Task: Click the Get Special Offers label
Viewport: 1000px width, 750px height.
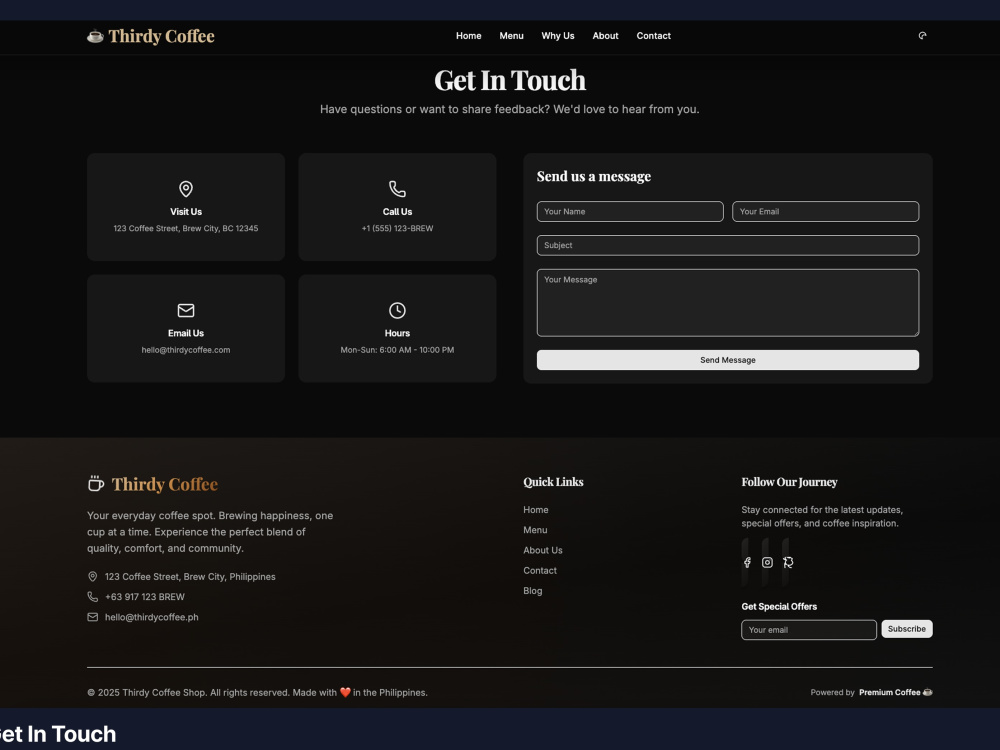Action: 779,607
